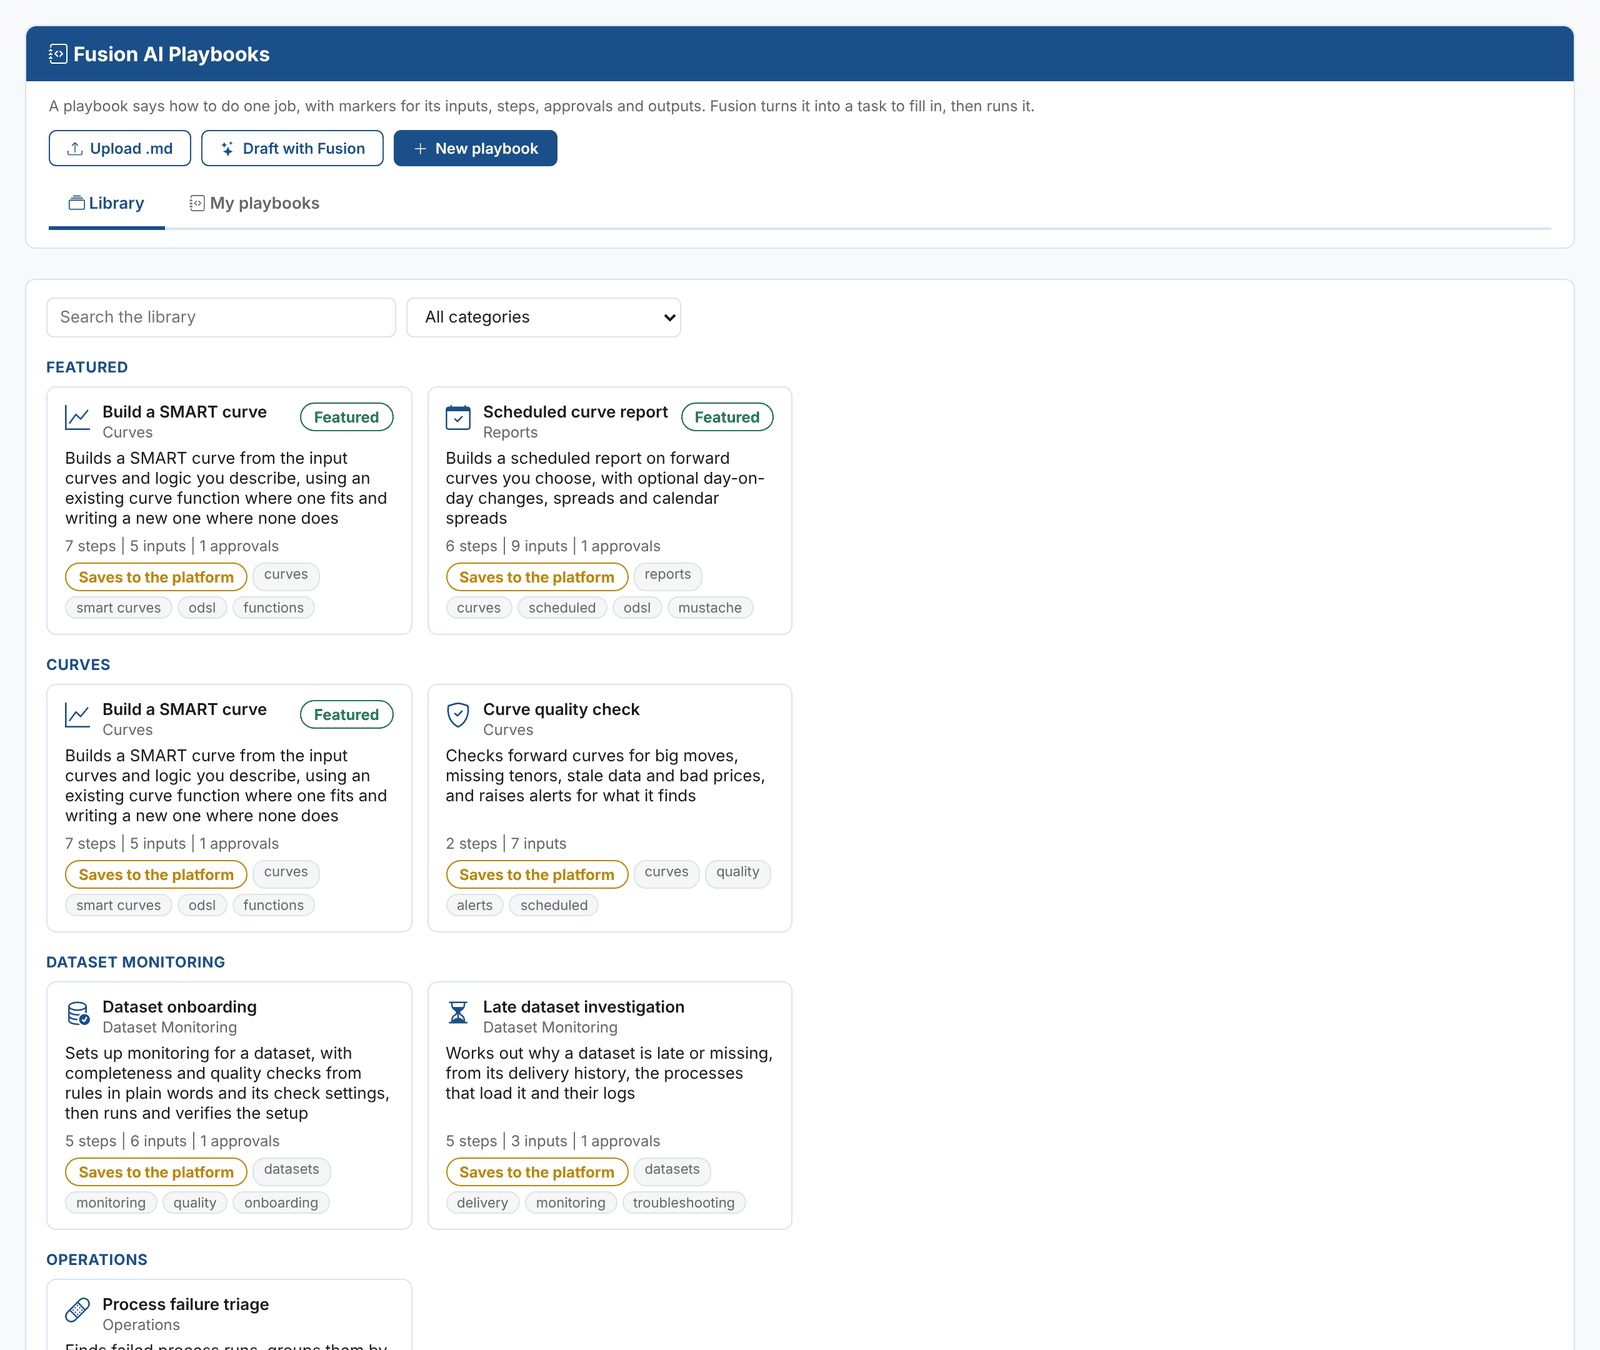The image size is (1600, 1350).
Task: Open the Dataset onboarding card title
Action: [180, 1007]
